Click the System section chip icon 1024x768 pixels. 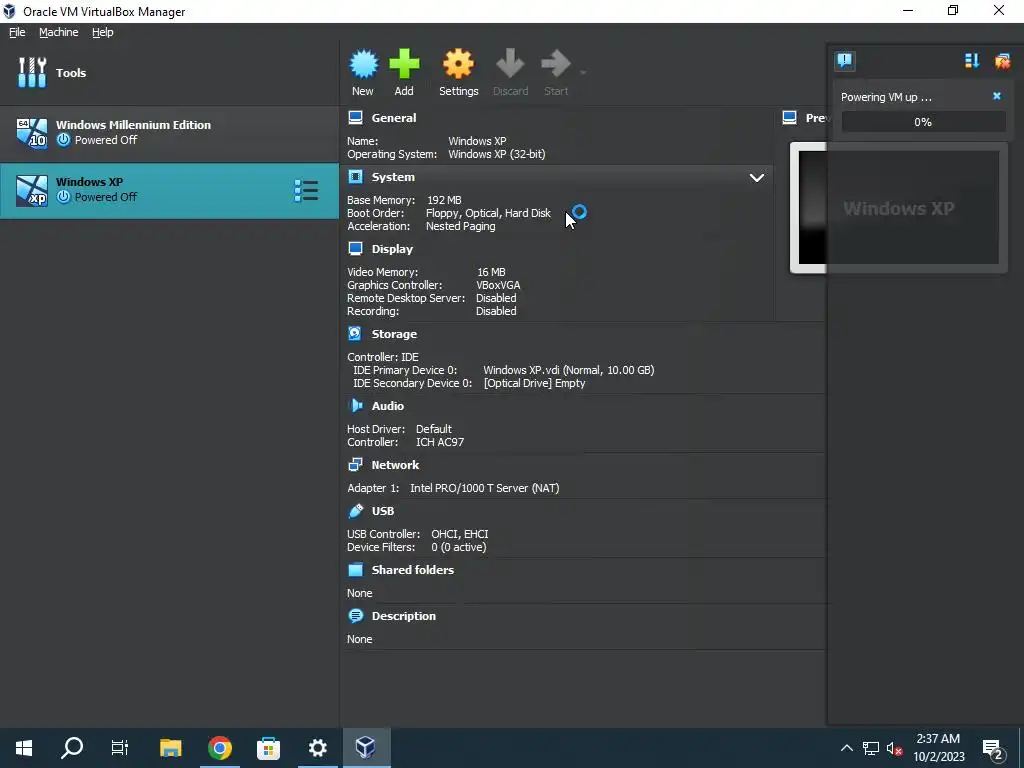click(x=355, y=177)
